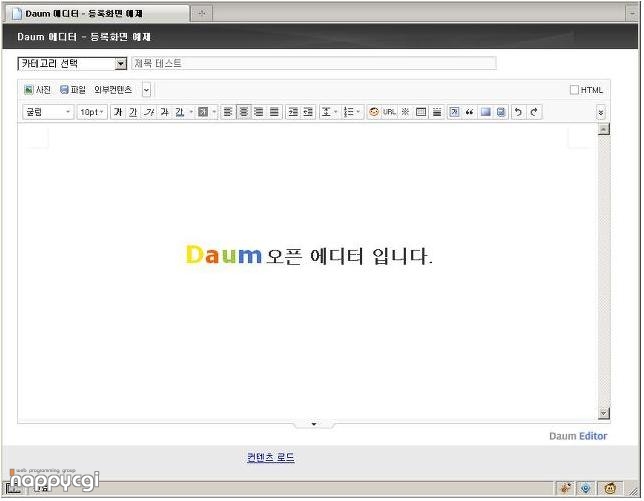
Task: Expand the attachment options dropdown arrow
Action: pos(147,90)
